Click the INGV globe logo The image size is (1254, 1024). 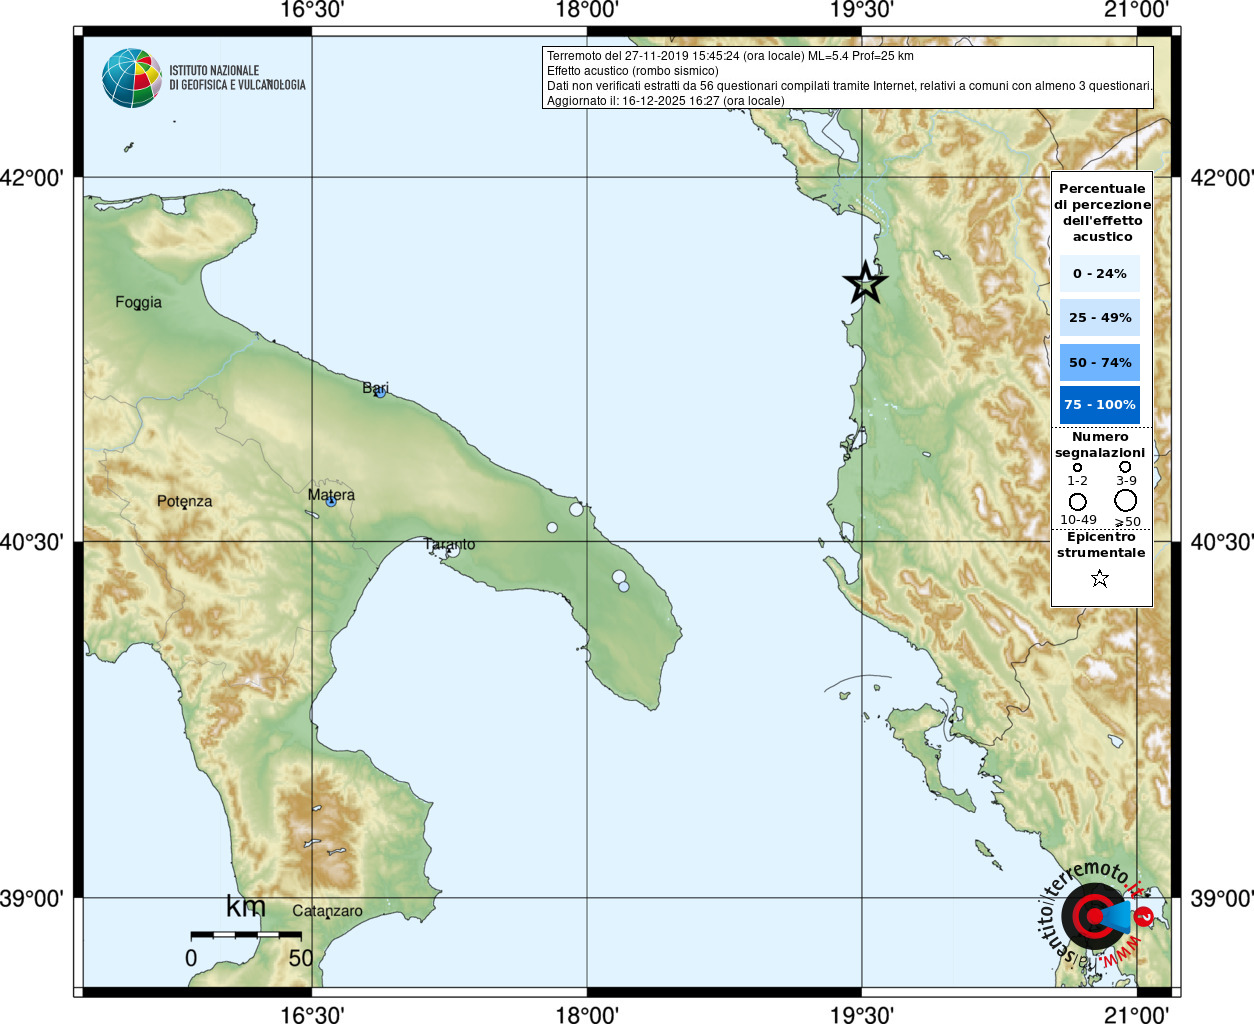pos(131,78)
